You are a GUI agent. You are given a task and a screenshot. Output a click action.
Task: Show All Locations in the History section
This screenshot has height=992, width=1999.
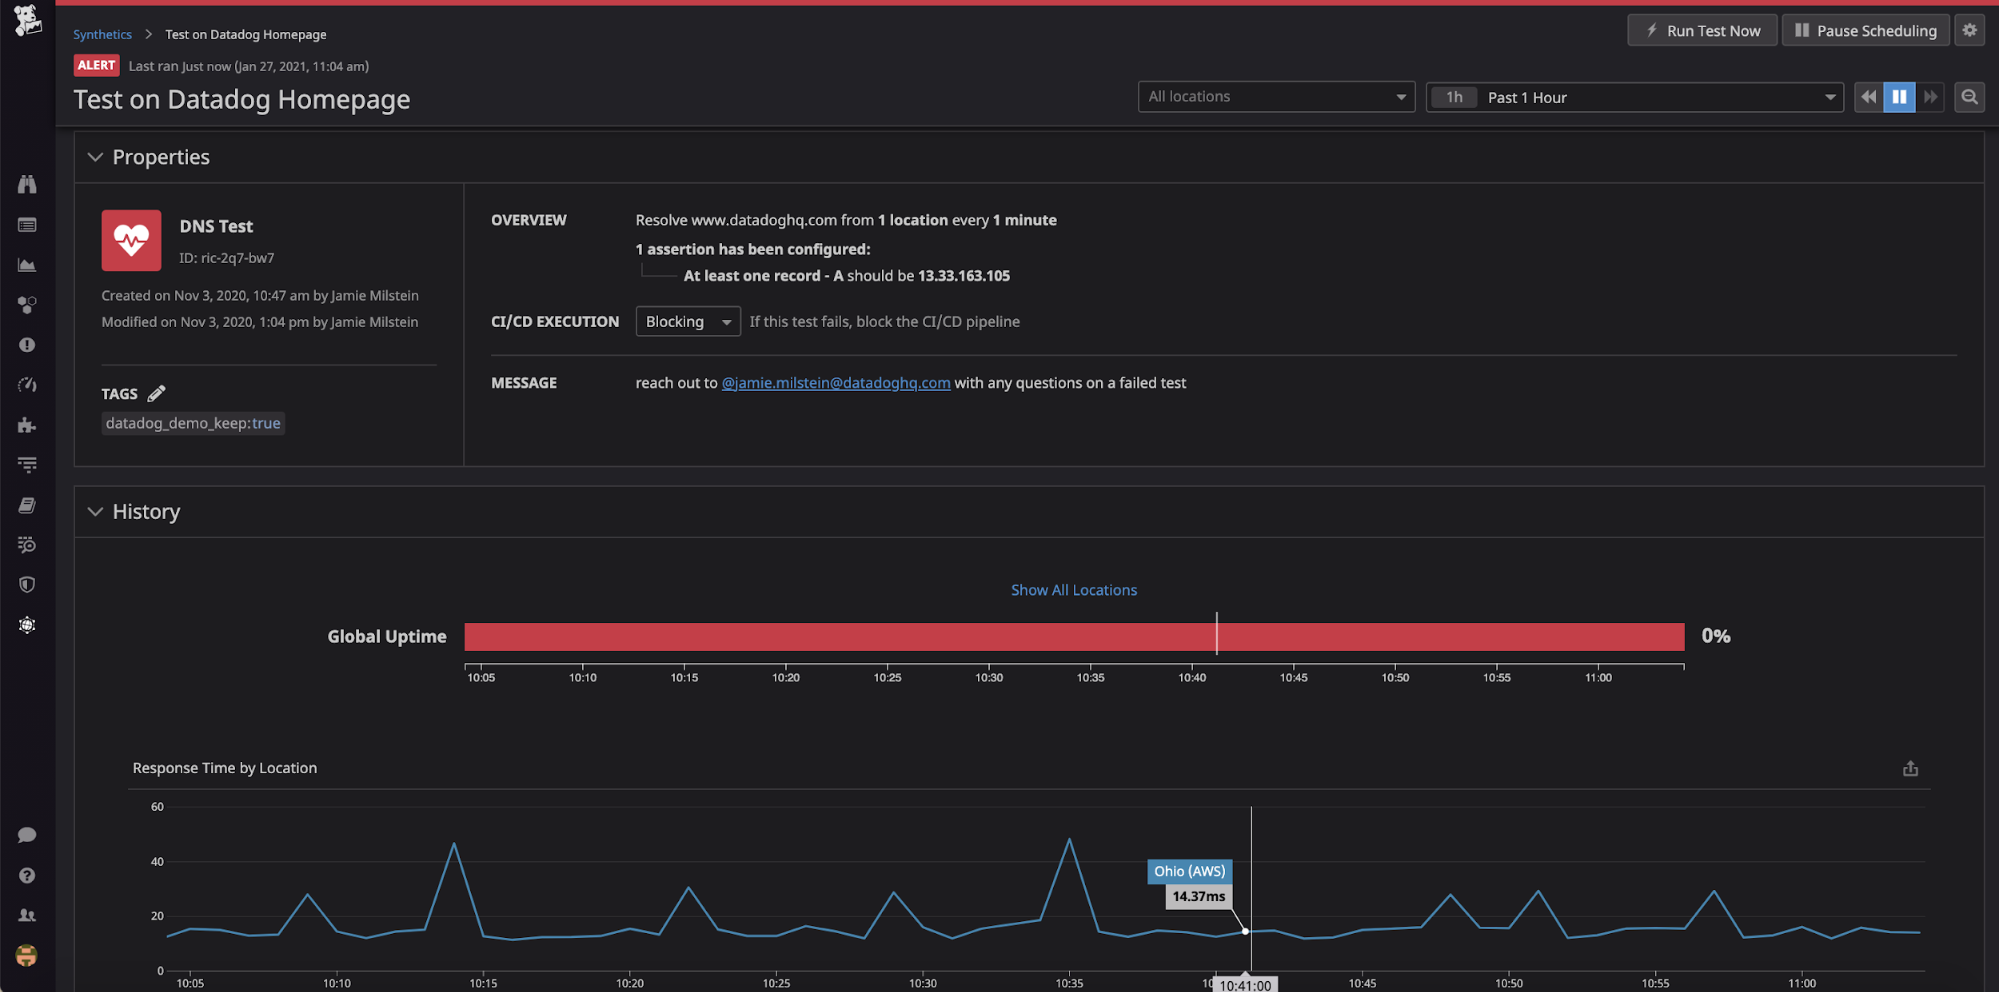[x=1073, y=589]
